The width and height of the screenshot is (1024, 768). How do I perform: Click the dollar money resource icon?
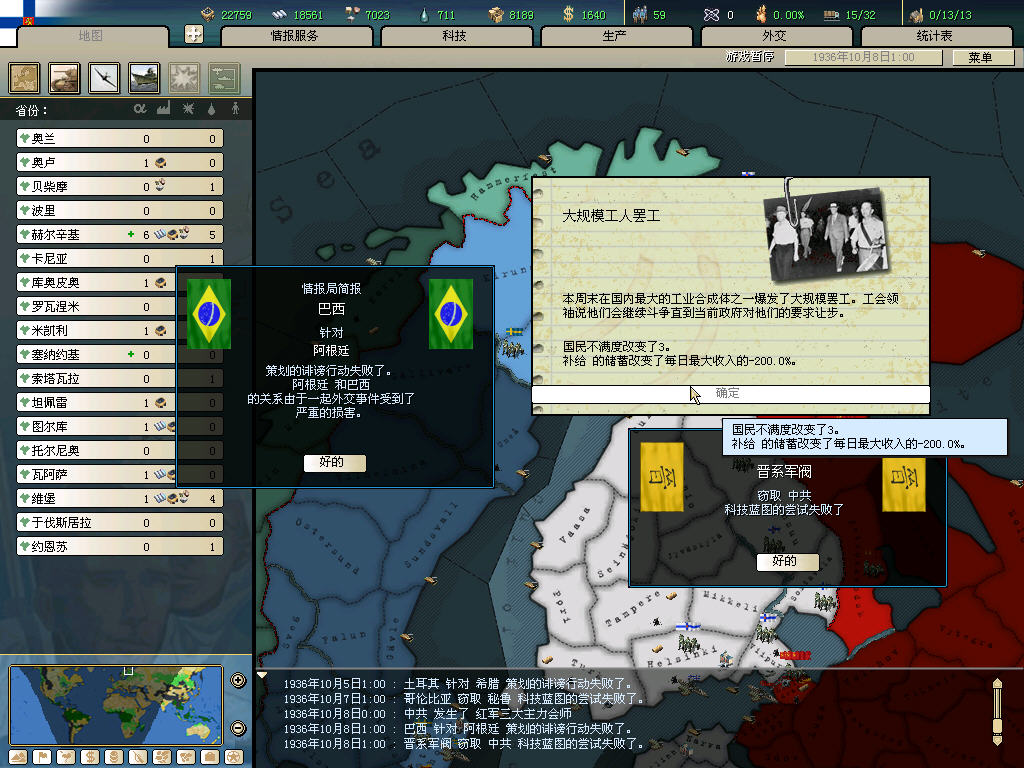569,14
